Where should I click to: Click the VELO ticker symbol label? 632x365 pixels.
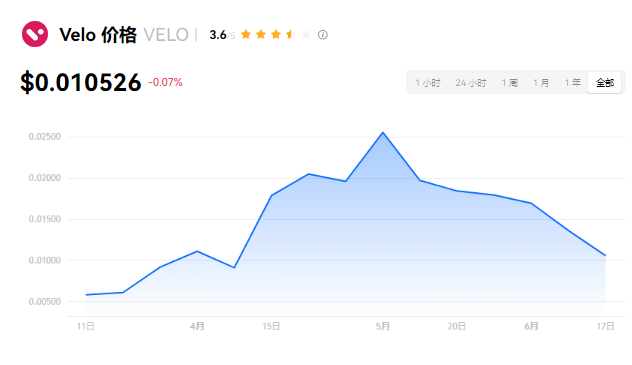point(166,35)
